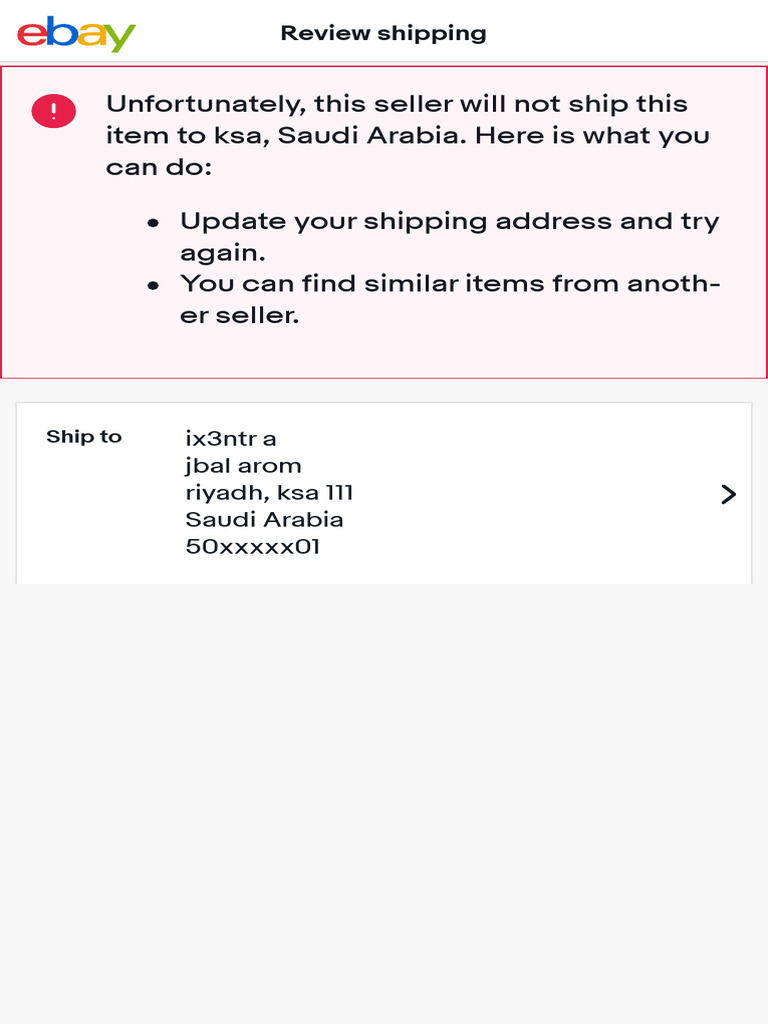Click the red 'e' in eBay logo

(x=32, y=34)
